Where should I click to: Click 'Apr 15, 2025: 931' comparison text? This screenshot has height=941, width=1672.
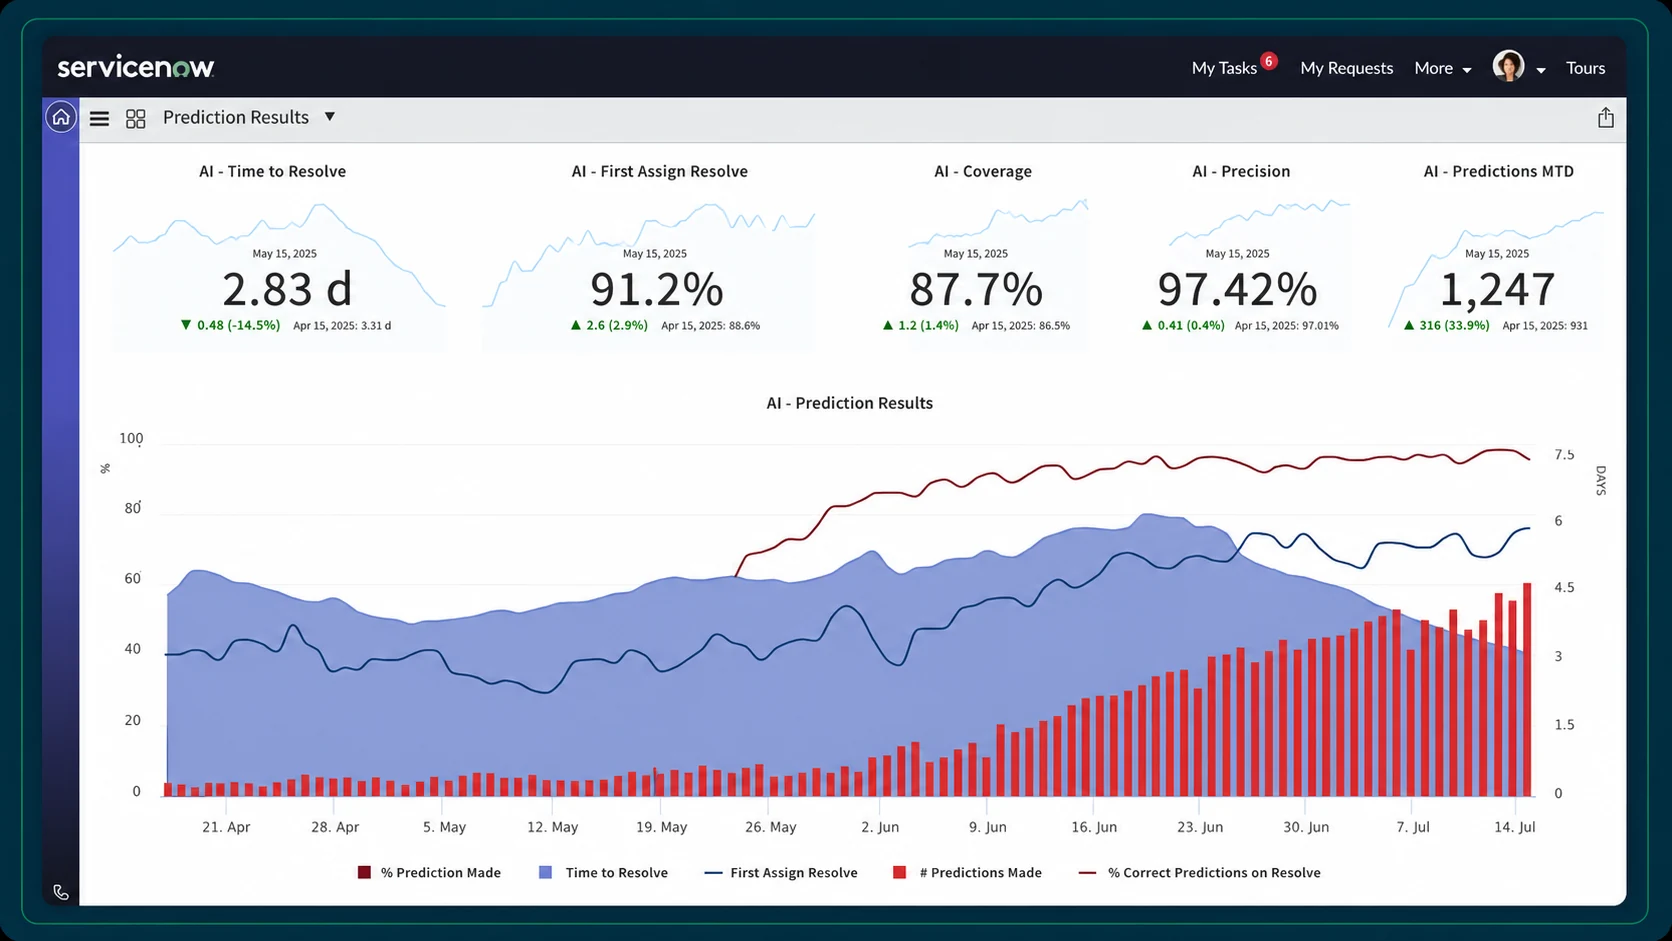[x=1545, y=325]
